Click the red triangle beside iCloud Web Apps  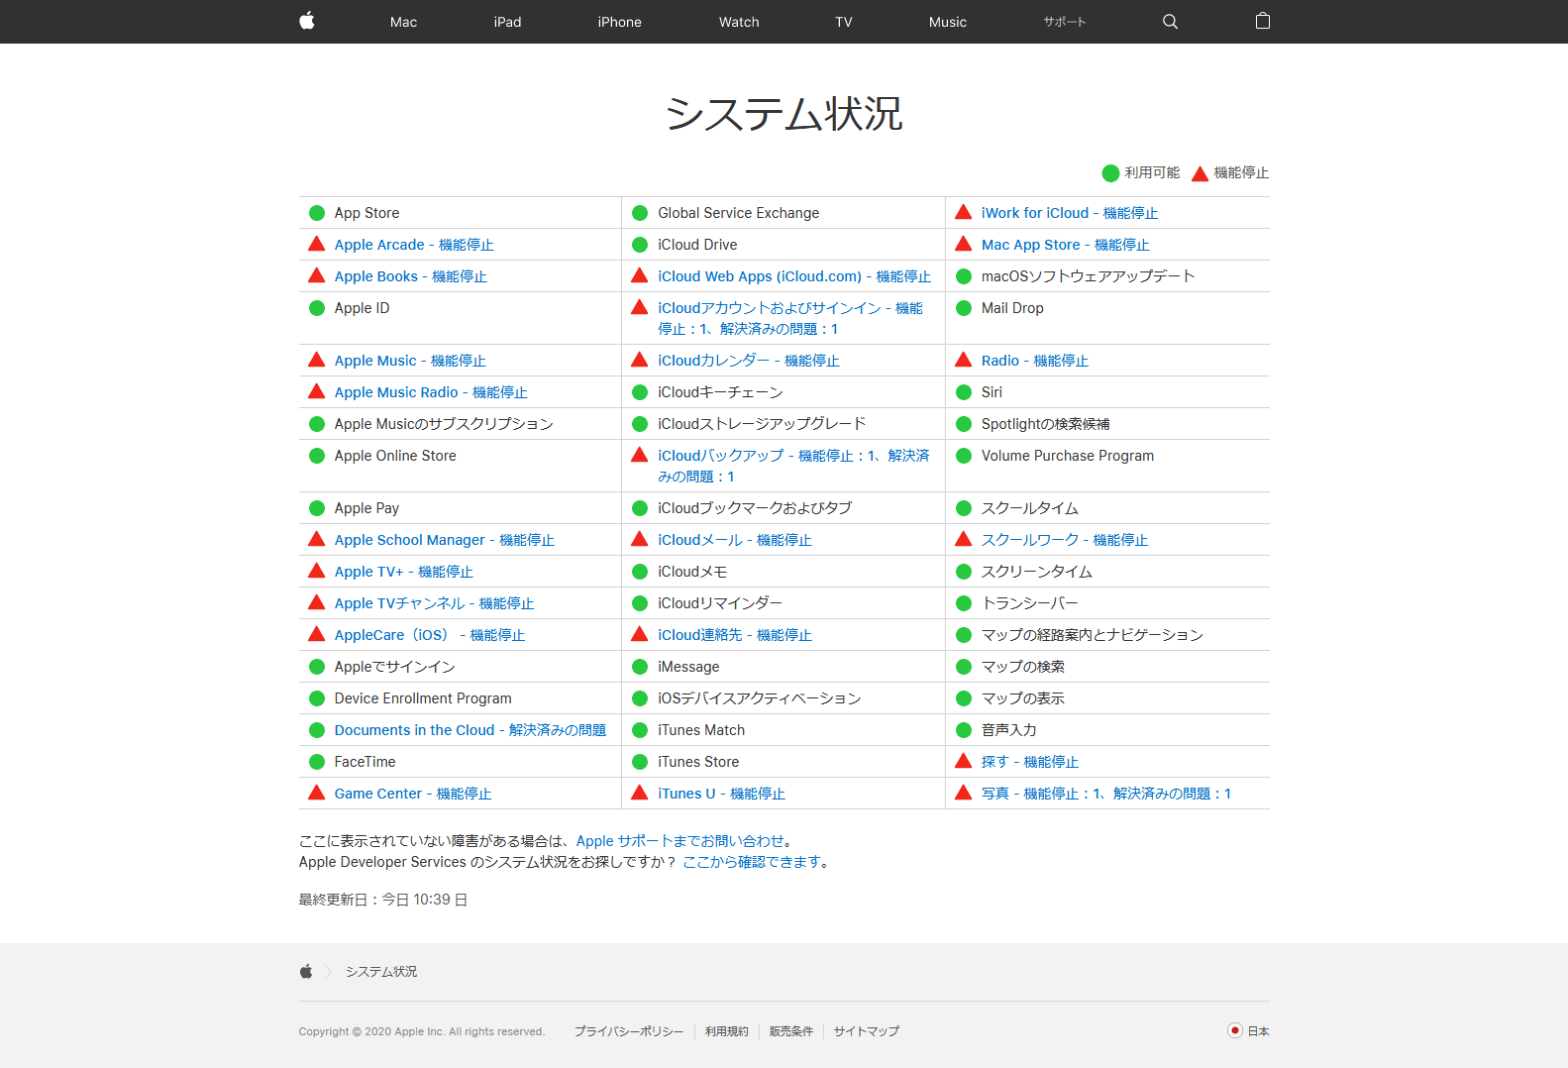[x=640, y=276]
